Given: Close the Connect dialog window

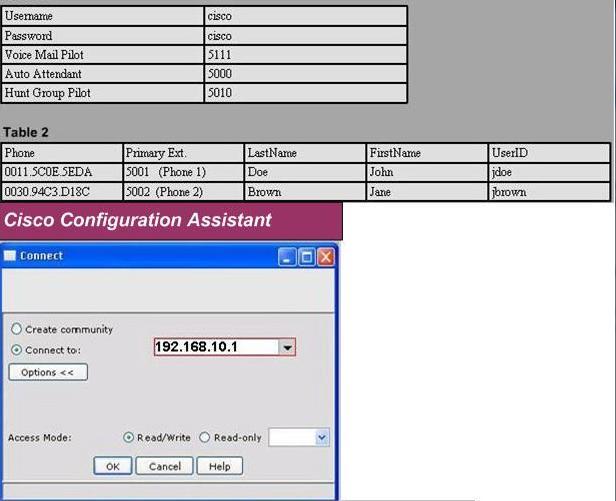Looking at the screenshot, I should click(326, 257).
